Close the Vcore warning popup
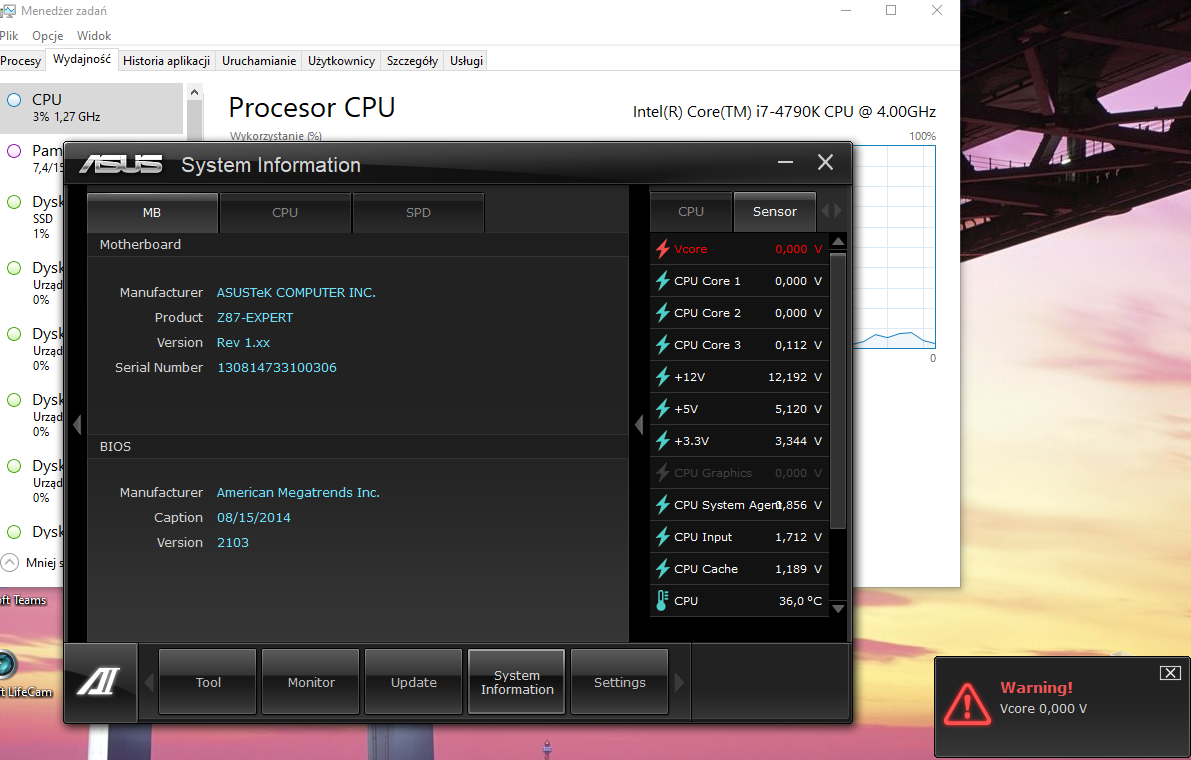 [1170, 673]
